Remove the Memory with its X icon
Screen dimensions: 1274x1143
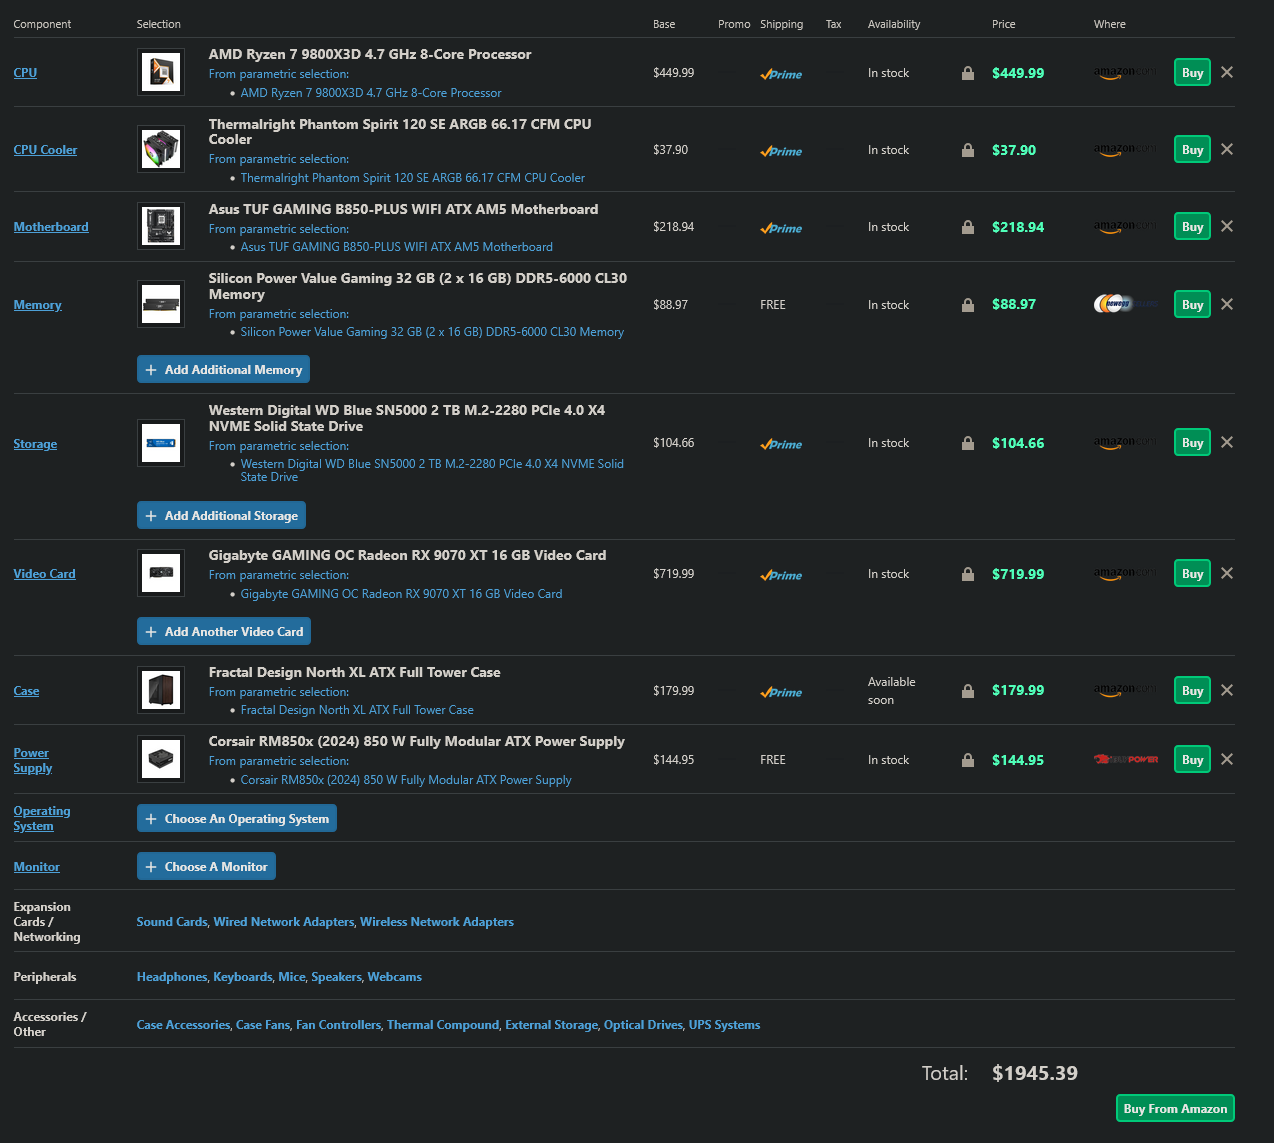click(x=1227, y=304)
